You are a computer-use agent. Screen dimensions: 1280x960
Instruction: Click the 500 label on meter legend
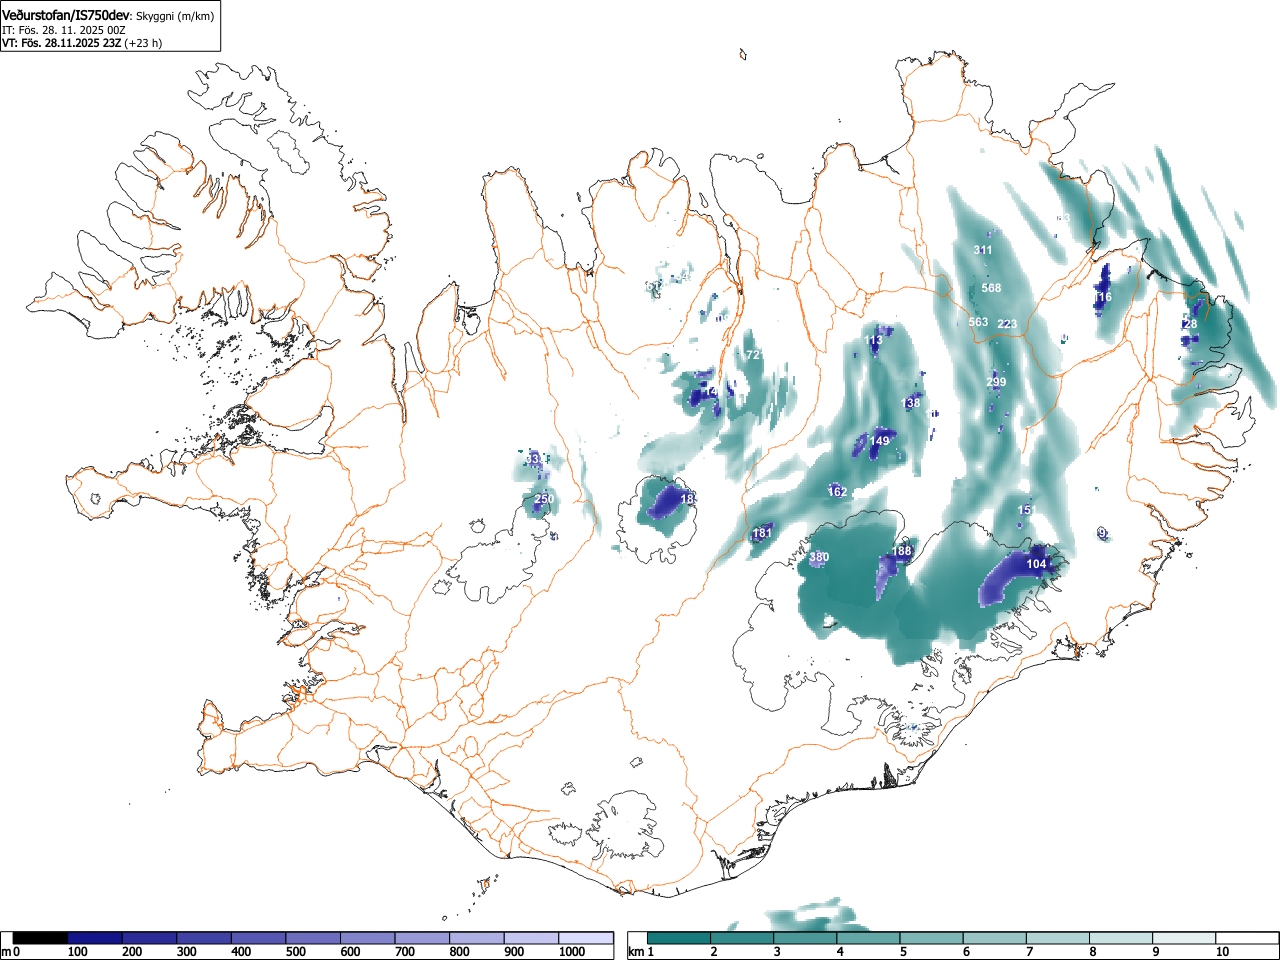point(295,952)
